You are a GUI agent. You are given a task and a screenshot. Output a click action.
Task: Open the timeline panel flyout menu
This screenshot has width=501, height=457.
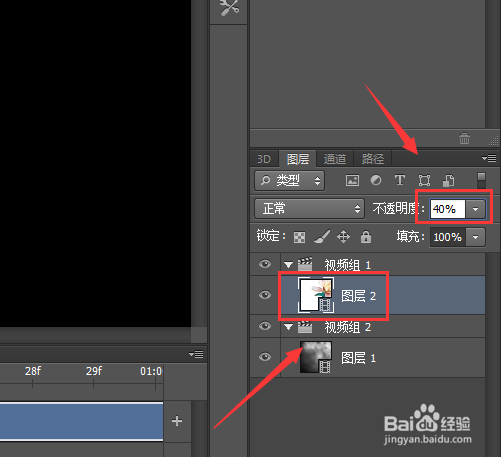pyautogui.click(x=196, y=354)
